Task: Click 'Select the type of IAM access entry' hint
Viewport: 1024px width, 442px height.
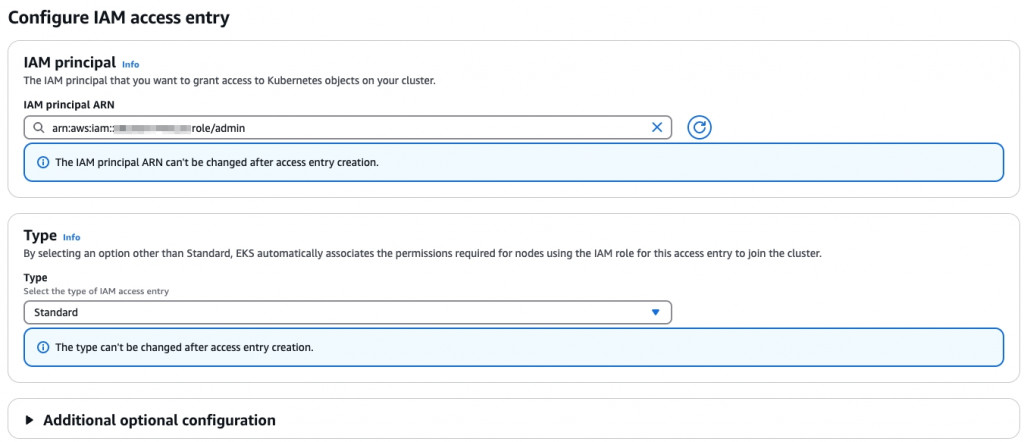Action: click(x=96, y=290)
